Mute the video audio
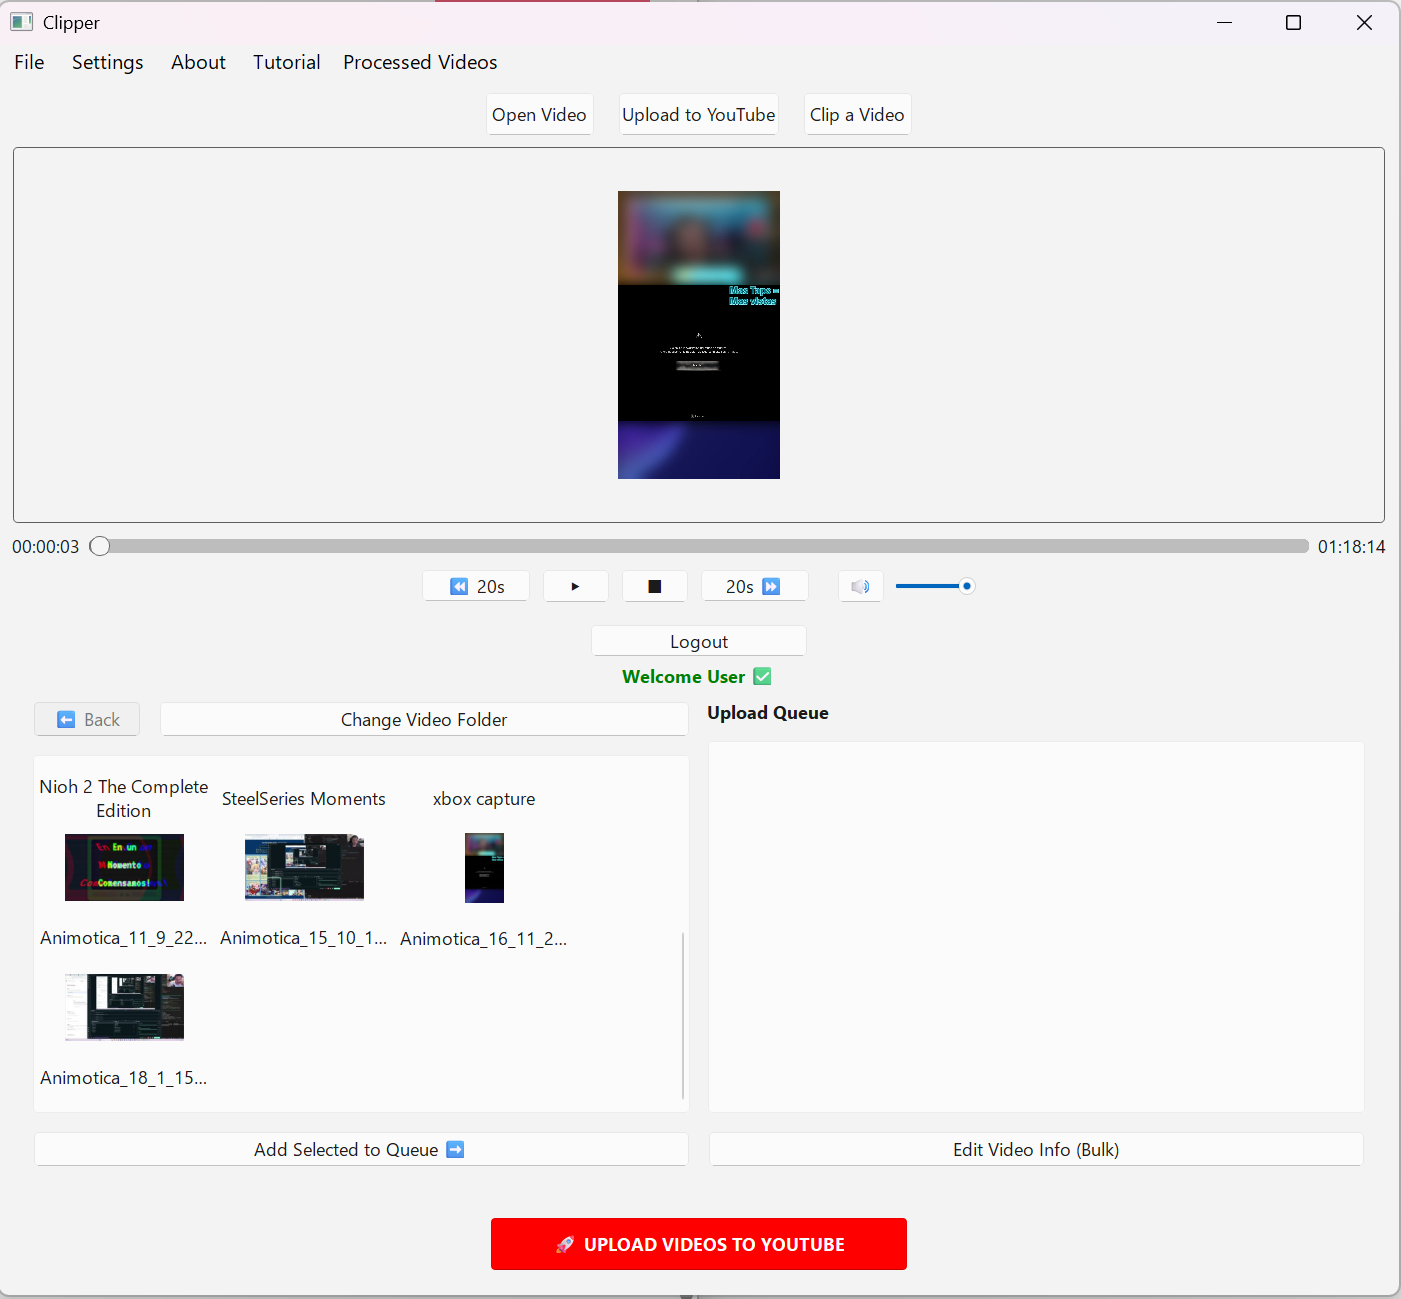Viewport: 1401px width, 1299px height. coord(860,586)
